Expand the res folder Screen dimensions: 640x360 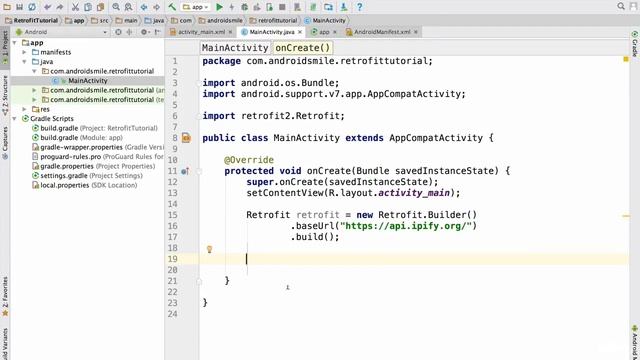pos(24,109)
